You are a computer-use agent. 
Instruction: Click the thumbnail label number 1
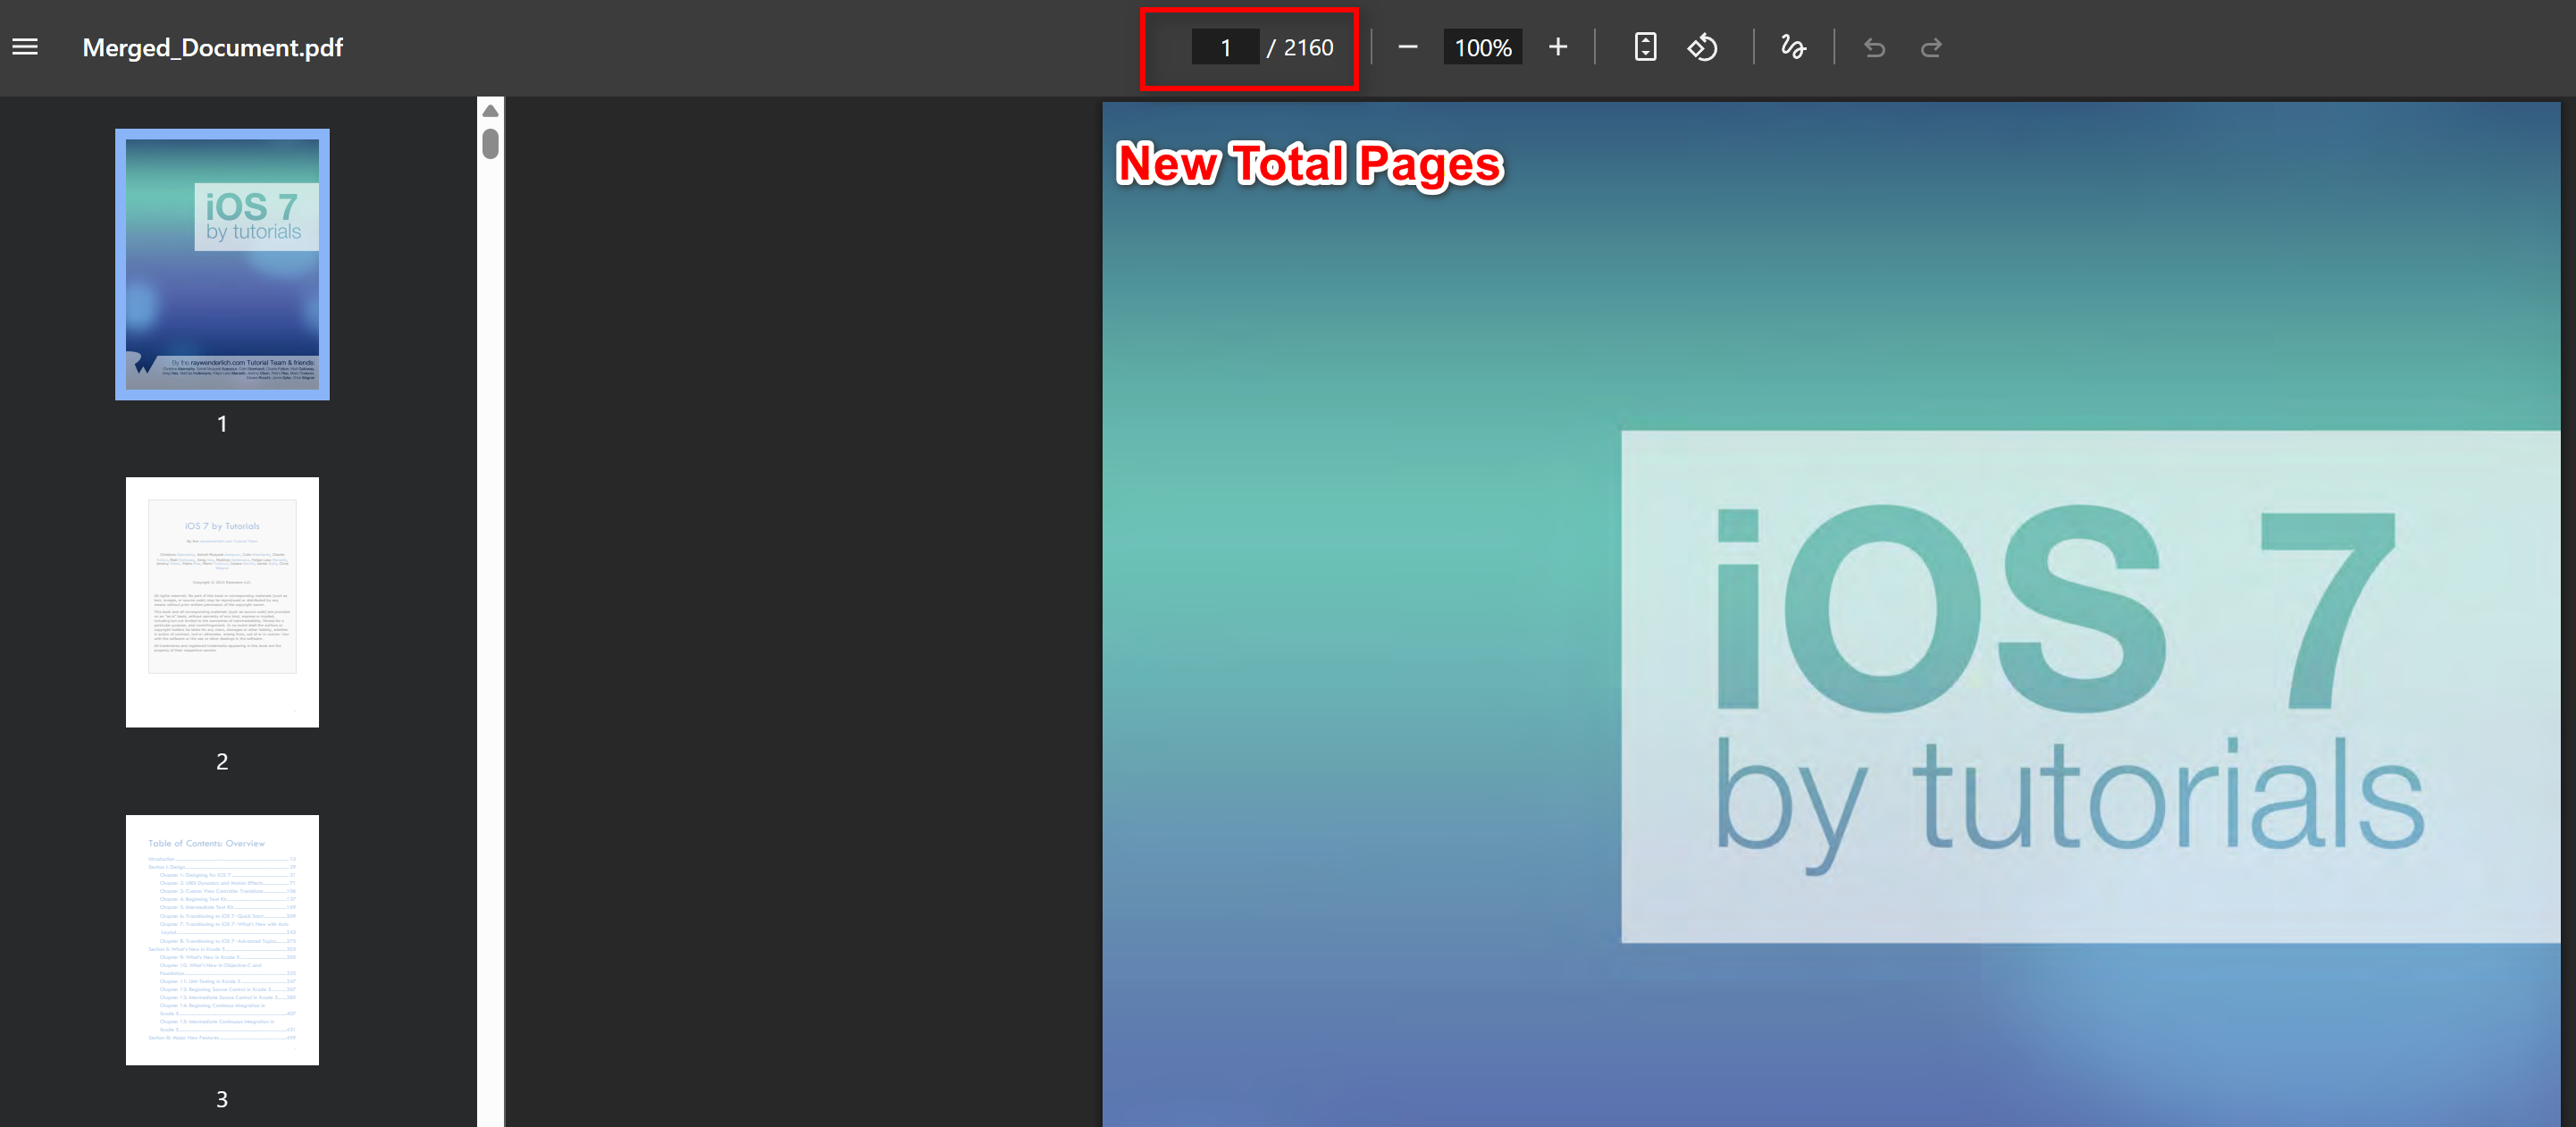[x=222, y=424]
